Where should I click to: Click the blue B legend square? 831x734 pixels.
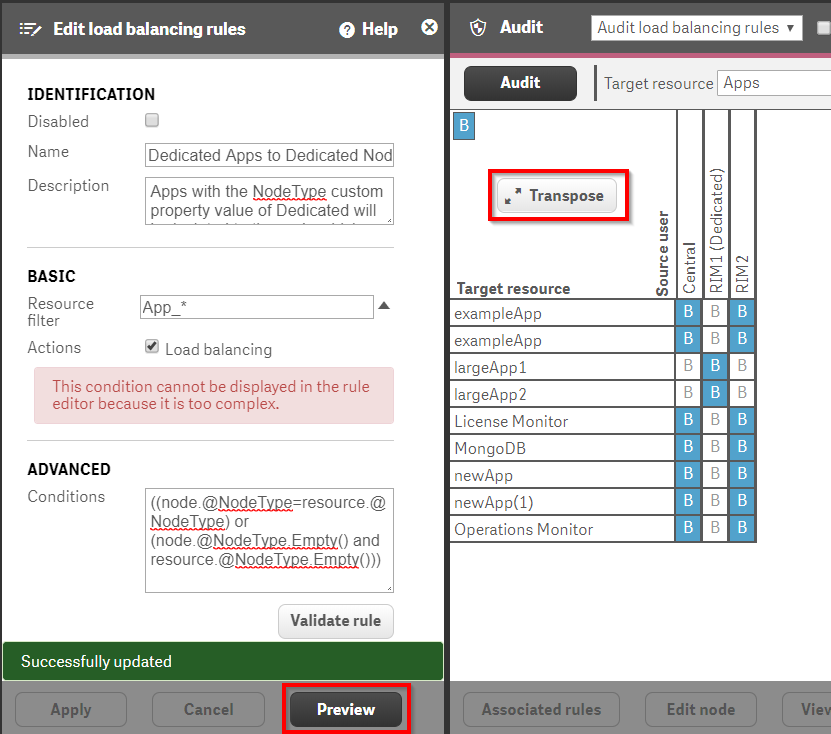(464, 126)
